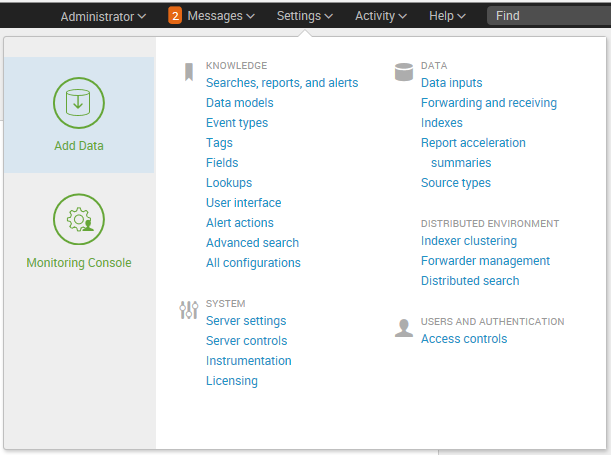611x455 pixels.
Task: Click the Knowledge bookmark icon
Action: [x=189, y=72]
